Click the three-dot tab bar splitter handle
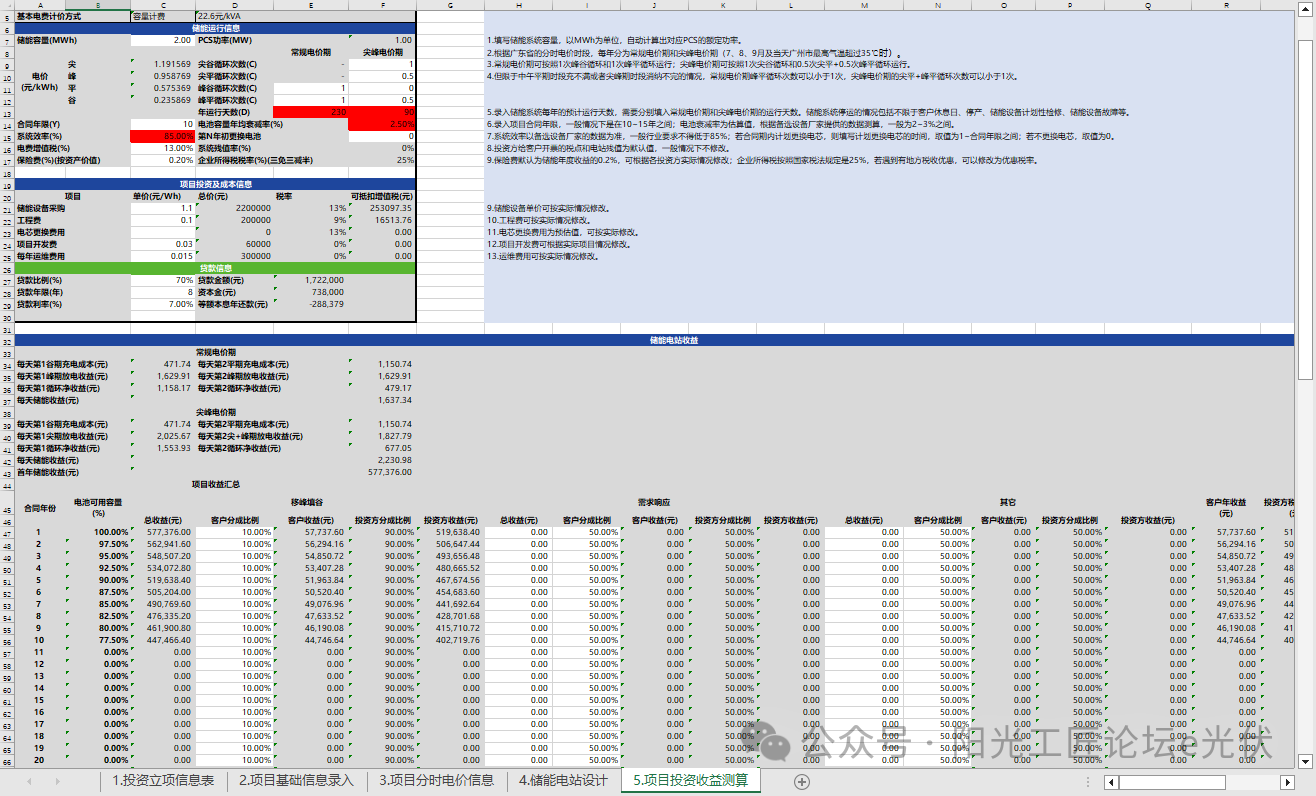1316x796 pixels. [x=1088, y=782]
